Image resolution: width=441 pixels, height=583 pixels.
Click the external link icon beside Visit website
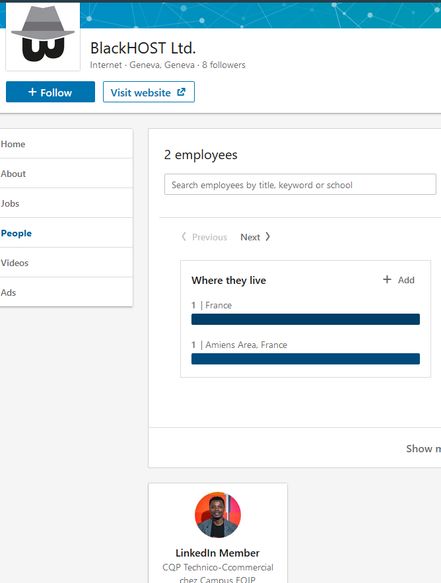(x=181, y=92)
